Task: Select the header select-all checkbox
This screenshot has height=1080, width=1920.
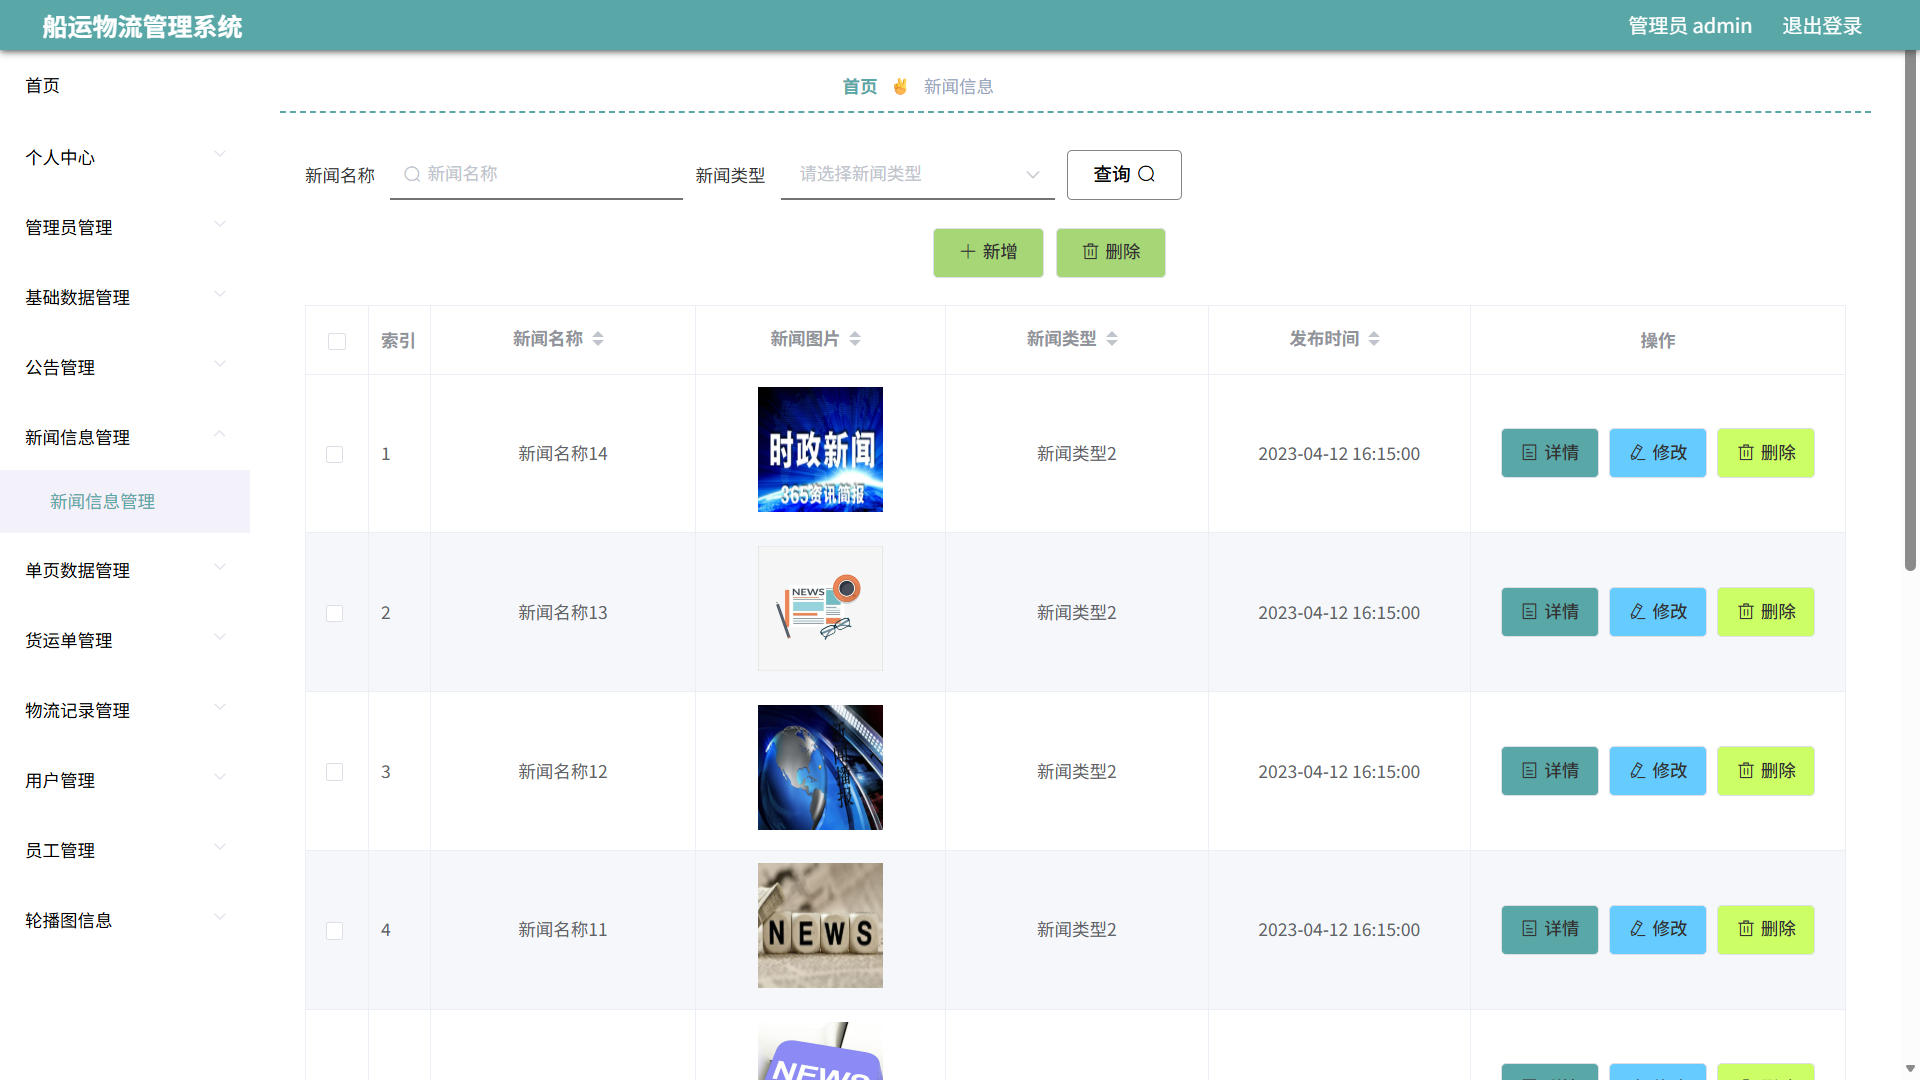Action: (x=337, y=341)
